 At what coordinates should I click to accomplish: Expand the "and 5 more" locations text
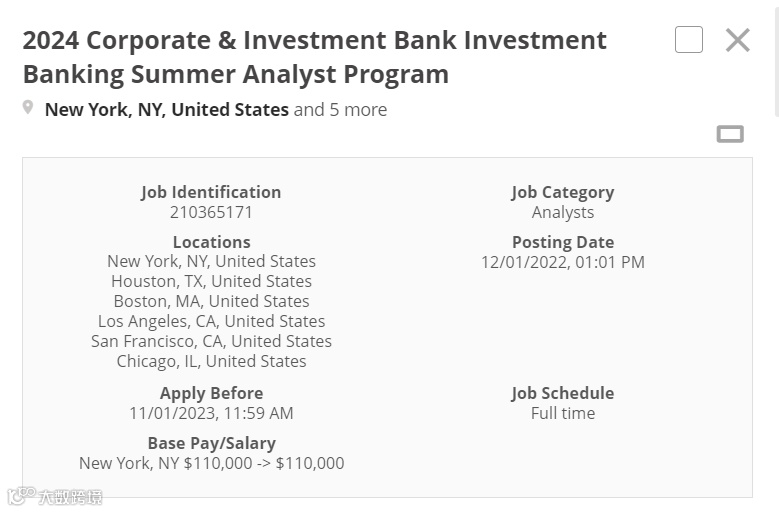coord(340,110)
